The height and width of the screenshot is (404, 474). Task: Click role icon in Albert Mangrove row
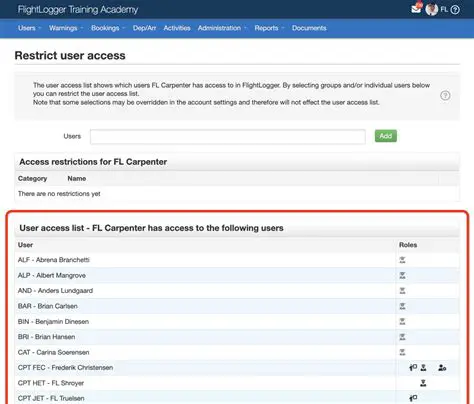[402, 275]
